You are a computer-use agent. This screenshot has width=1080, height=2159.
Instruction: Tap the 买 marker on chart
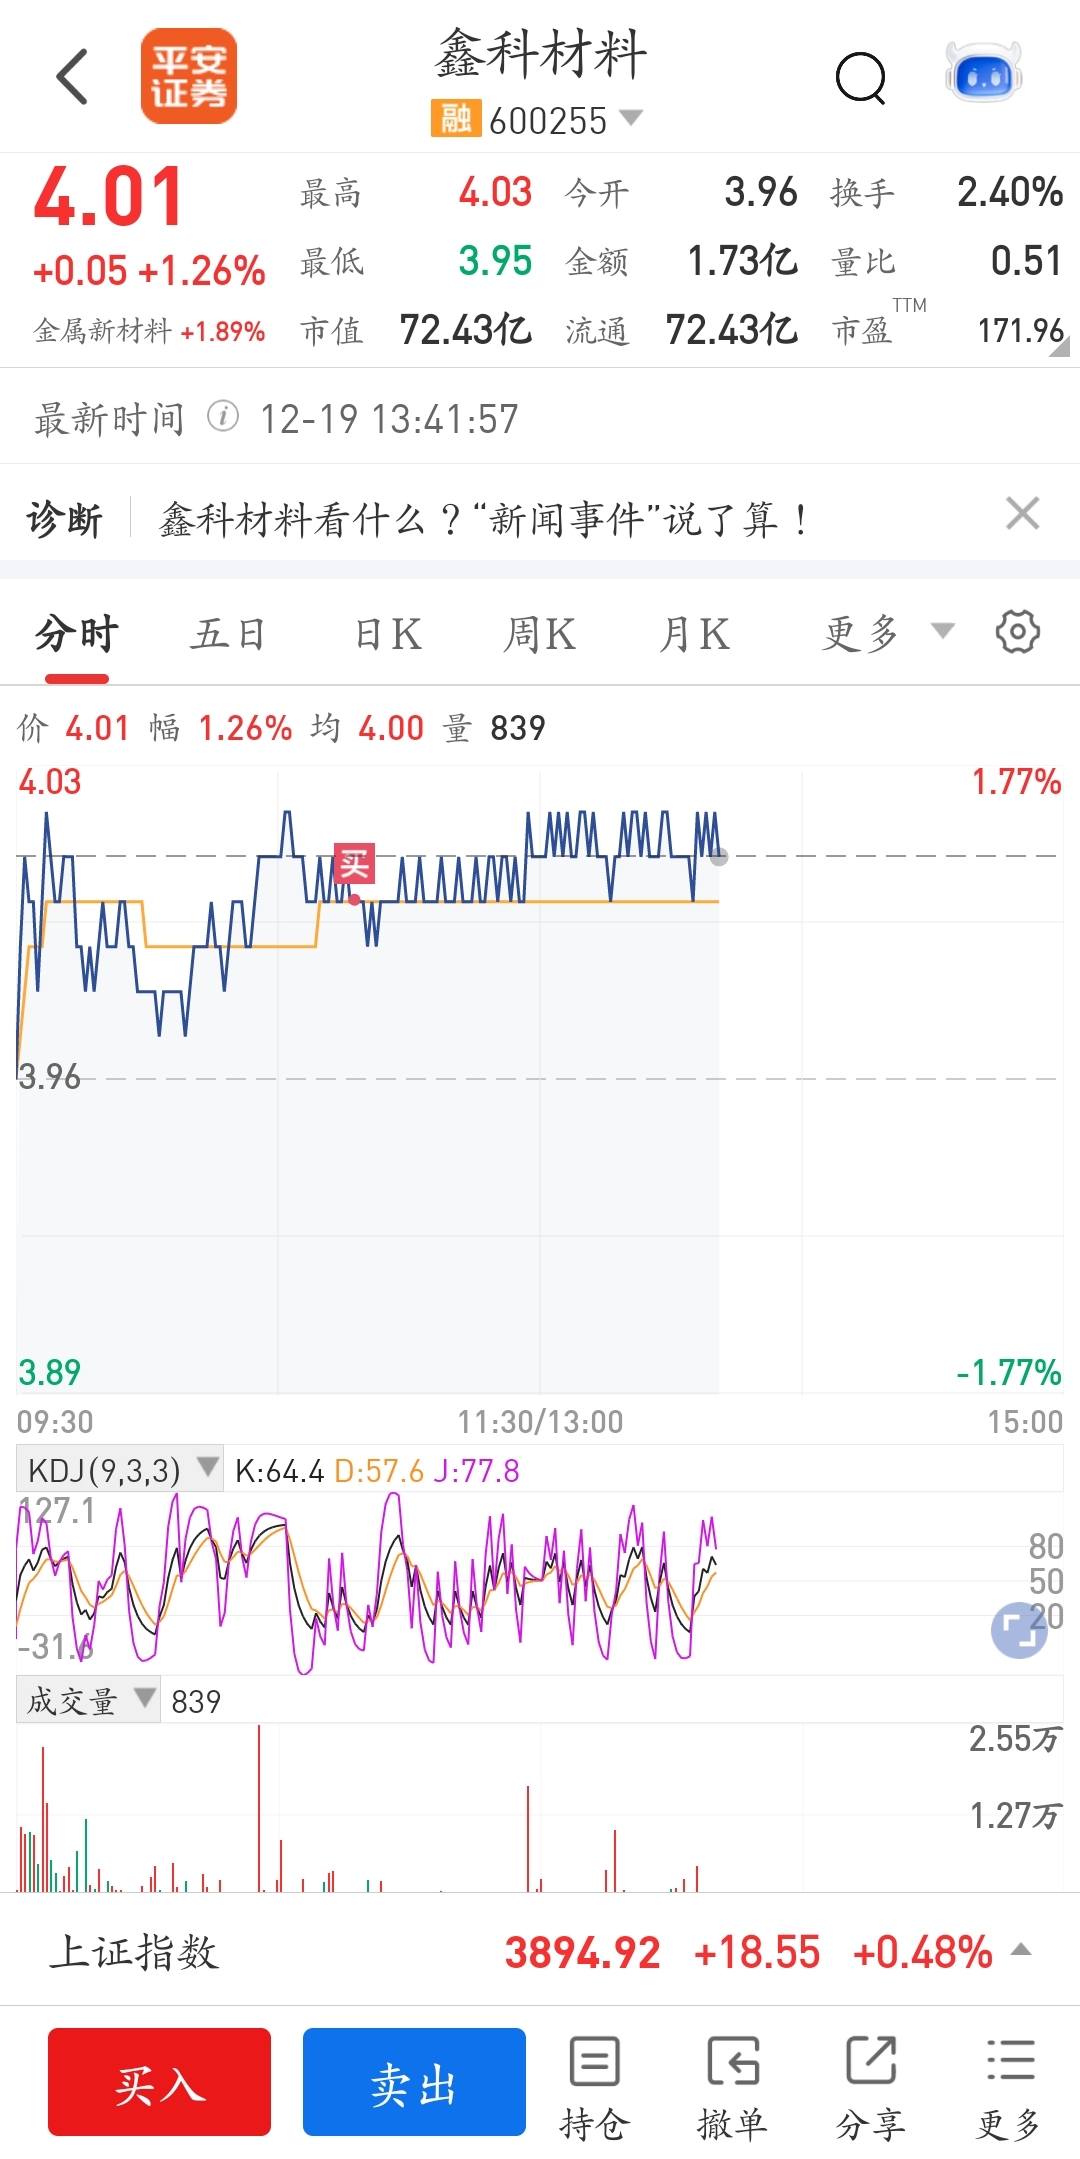click(x=354, y=863)
